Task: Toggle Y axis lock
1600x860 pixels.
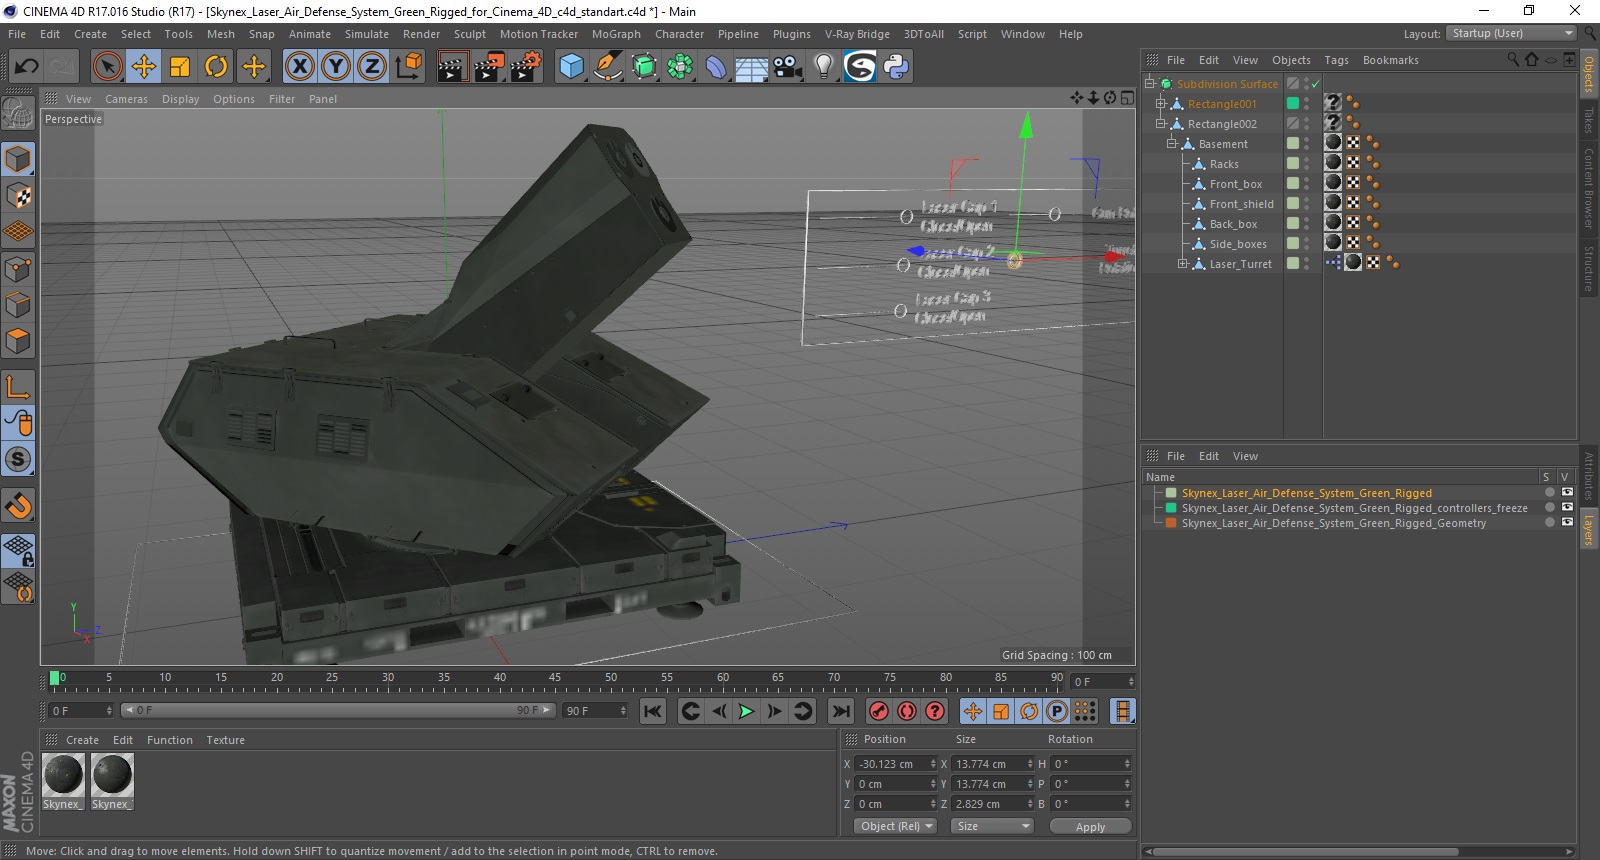Action: point(335,67)
